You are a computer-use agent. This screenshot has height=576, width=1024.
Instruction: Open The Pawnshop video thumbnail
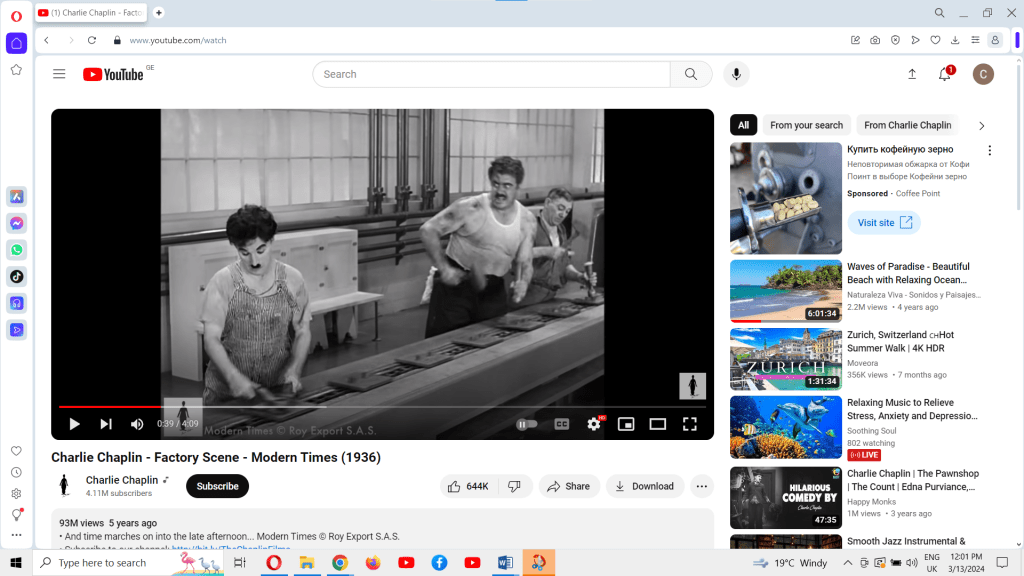coord(786,498)
